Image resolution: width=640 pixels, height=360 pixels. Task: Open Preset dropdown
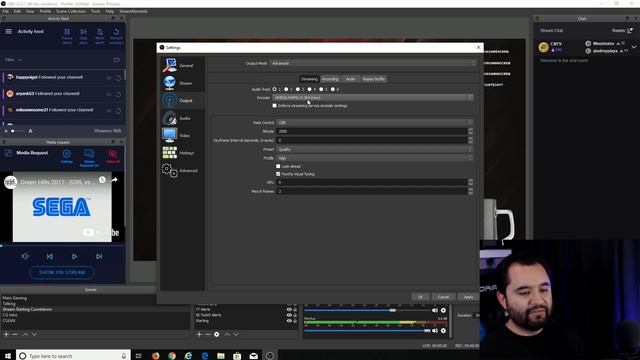click(374, 149)
